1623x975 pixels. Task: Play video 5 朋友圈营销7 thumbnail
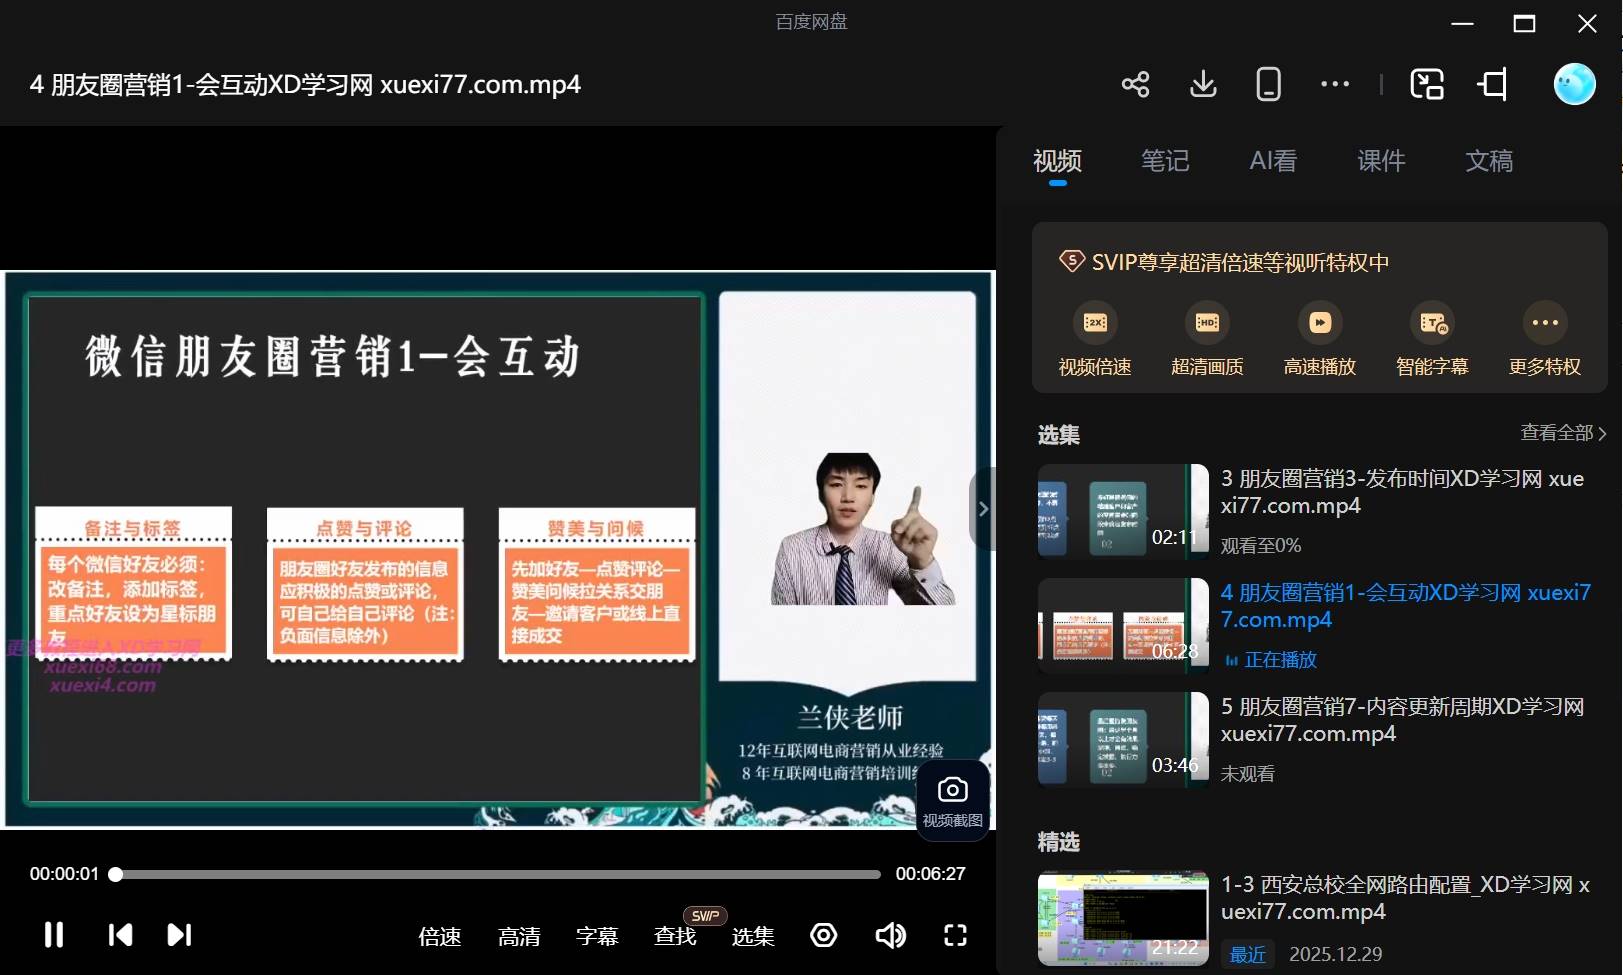pos(1122,740)
